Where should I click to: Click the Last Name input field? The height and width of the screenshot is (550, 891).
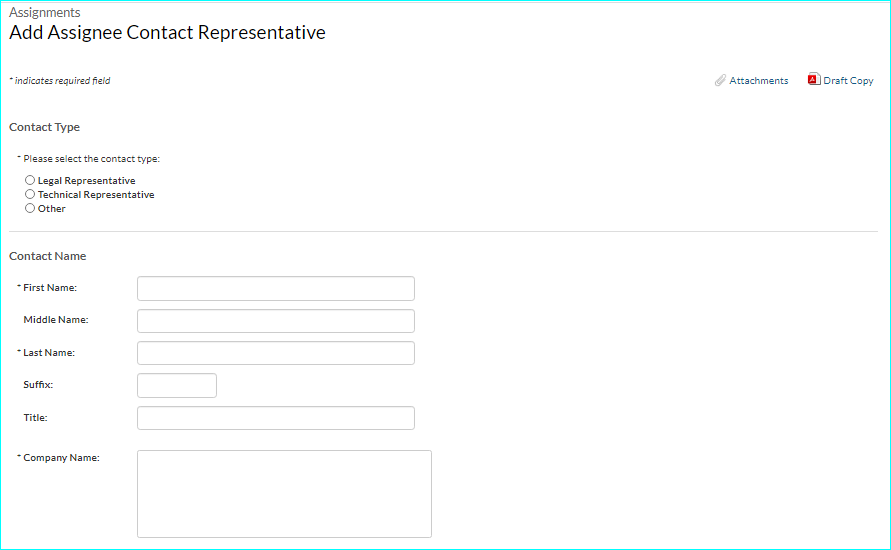[x=275, y=353]
